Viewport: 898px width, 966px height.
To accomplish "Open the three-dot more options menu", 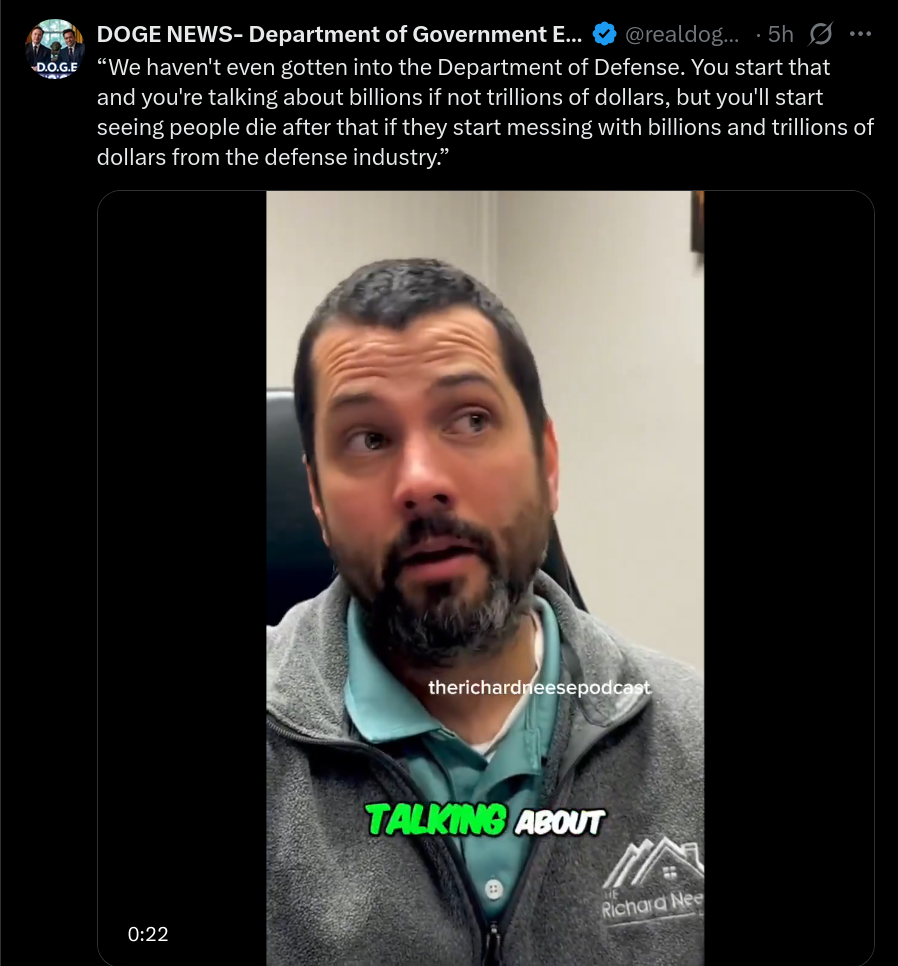I will 860,34.
